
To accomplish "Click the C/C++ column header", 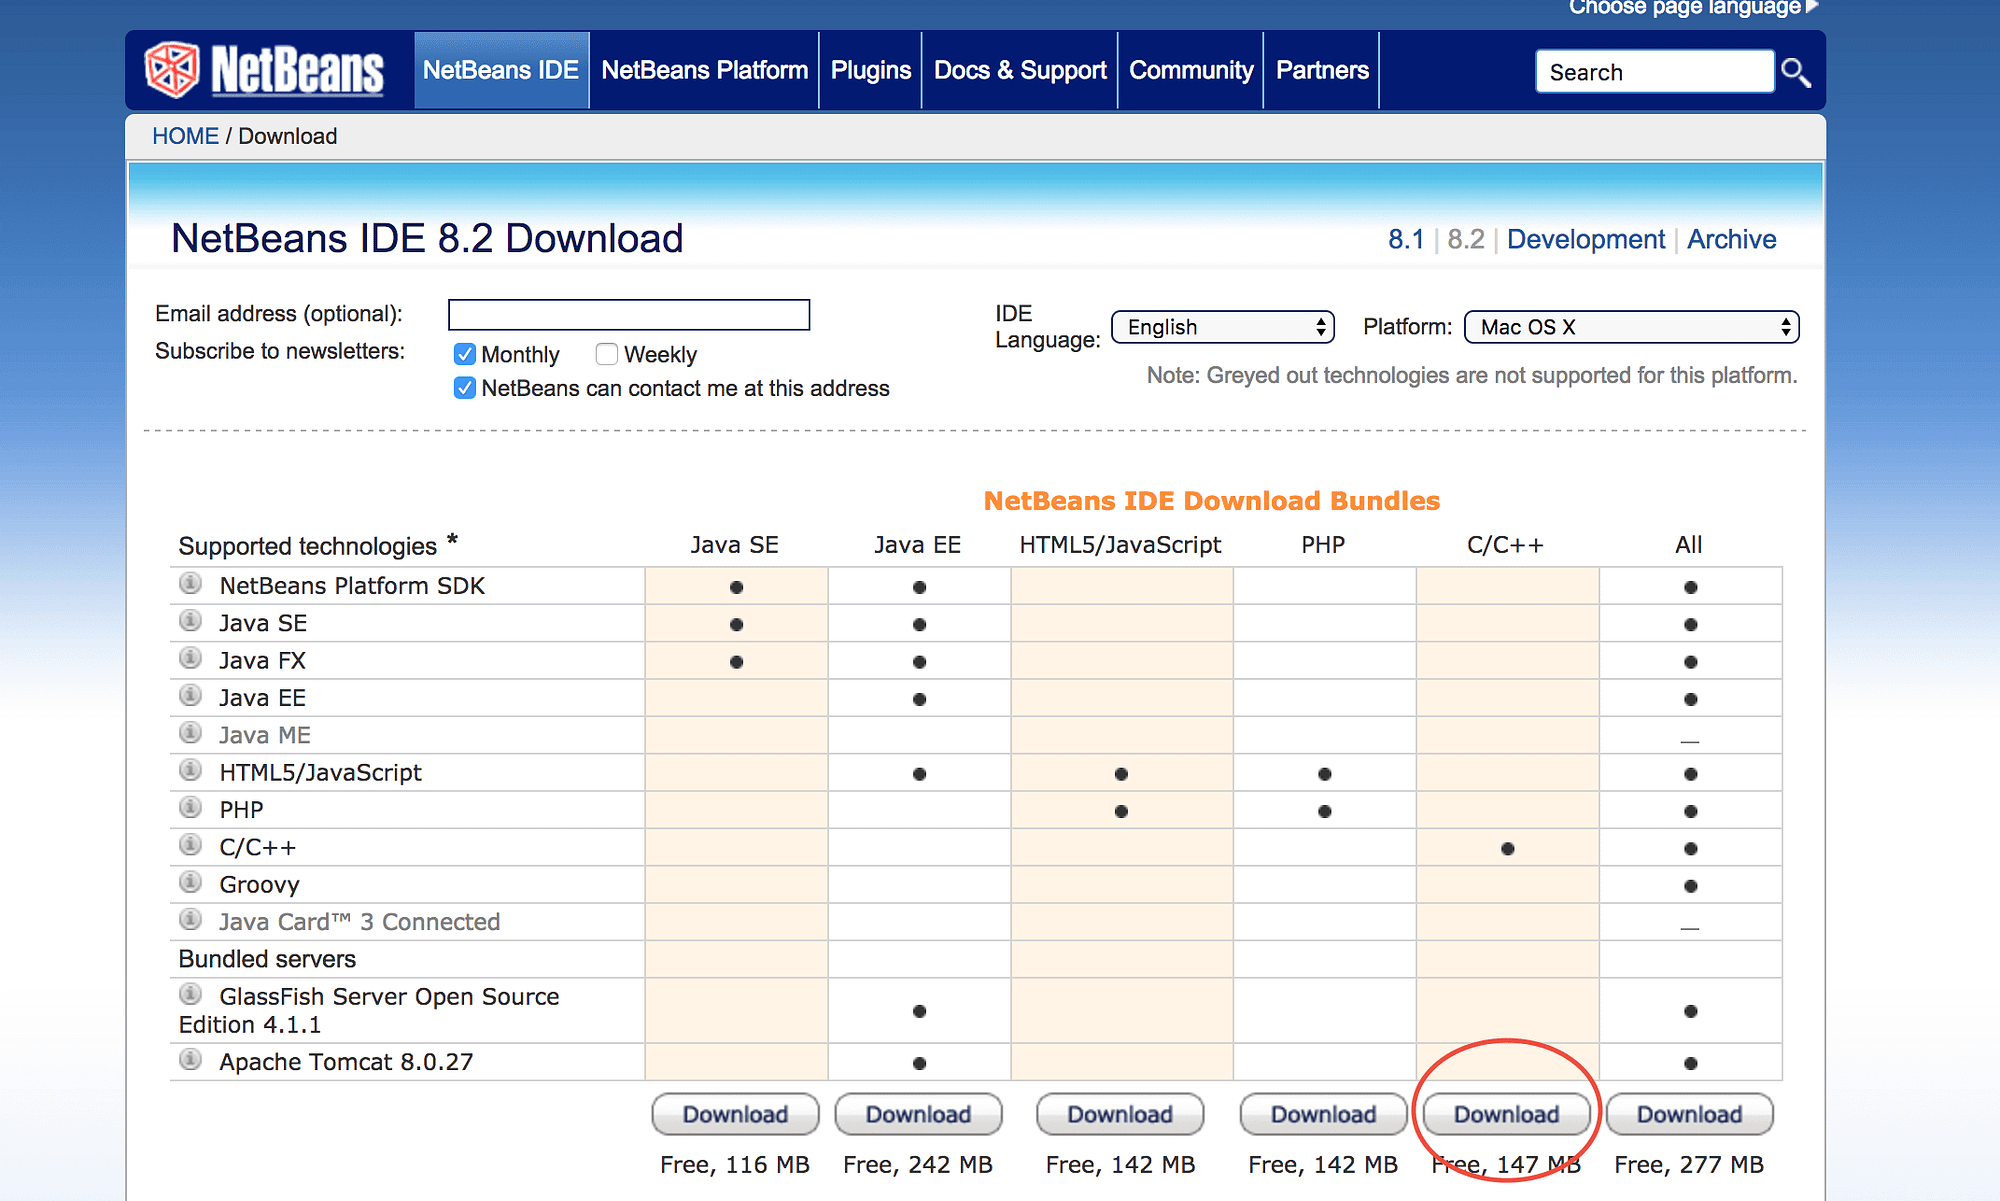I will click(1505, 545).
